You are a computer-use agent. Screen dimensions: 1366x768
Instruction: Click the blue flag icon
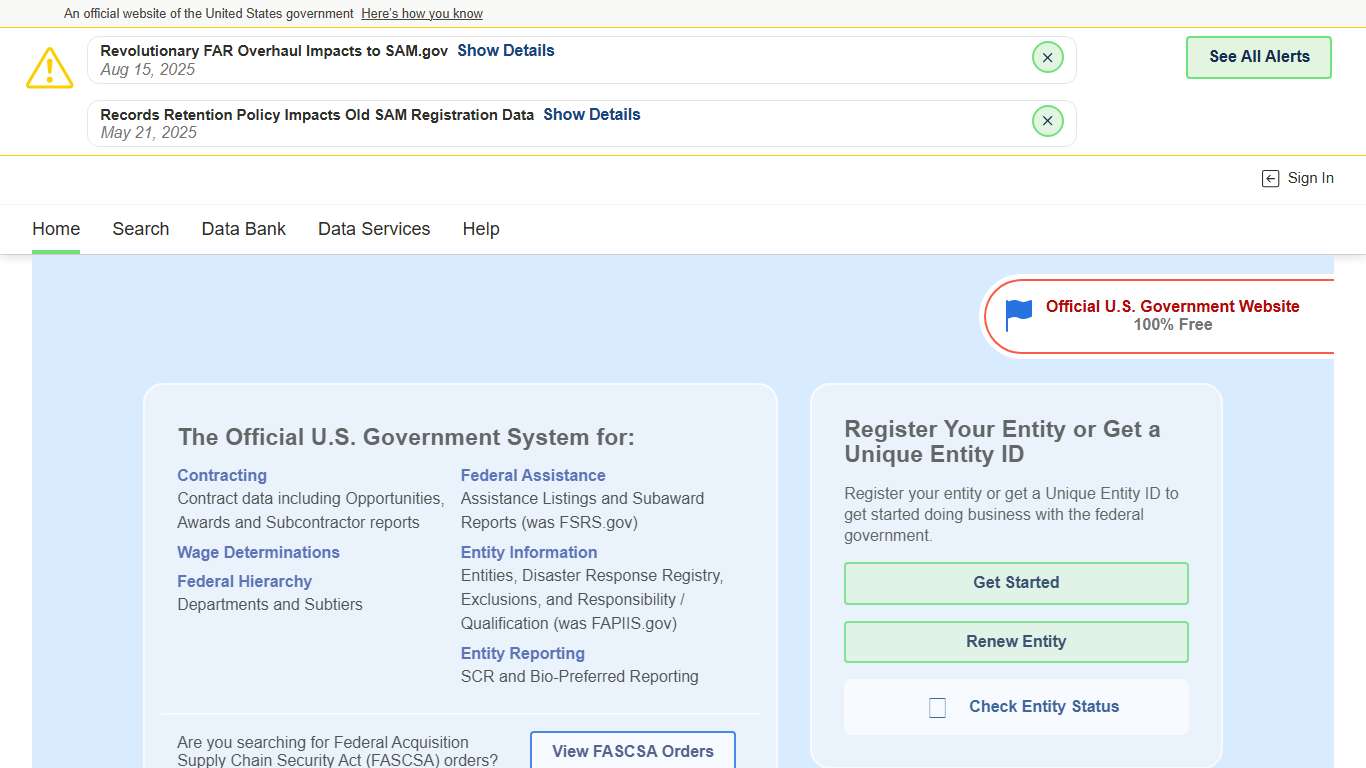coord(1018,315)
